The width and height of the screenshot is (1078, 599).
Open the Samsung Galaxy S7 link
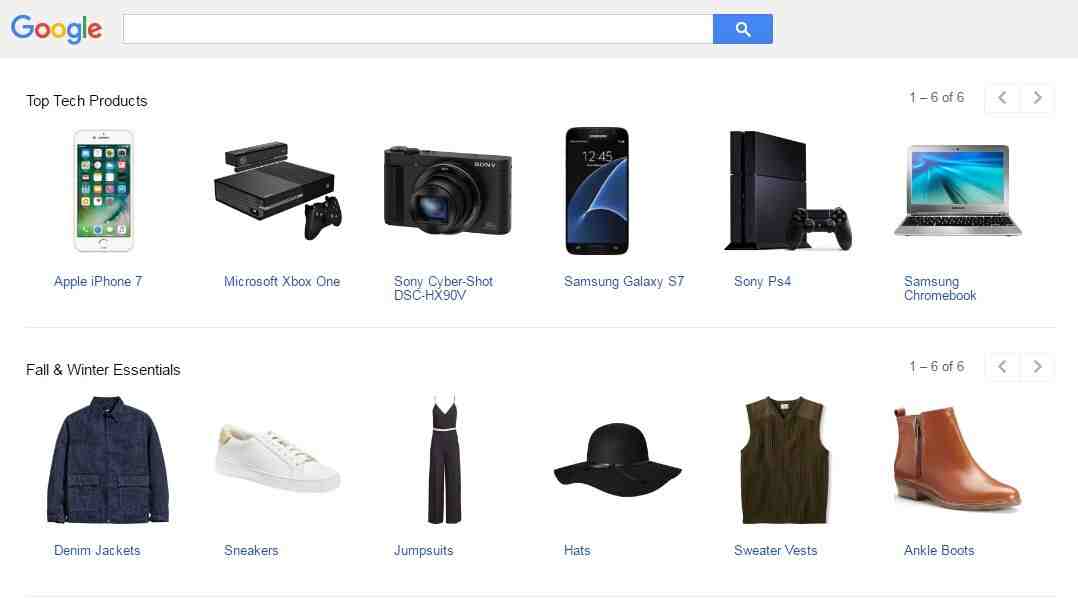[x=624, y=281]
